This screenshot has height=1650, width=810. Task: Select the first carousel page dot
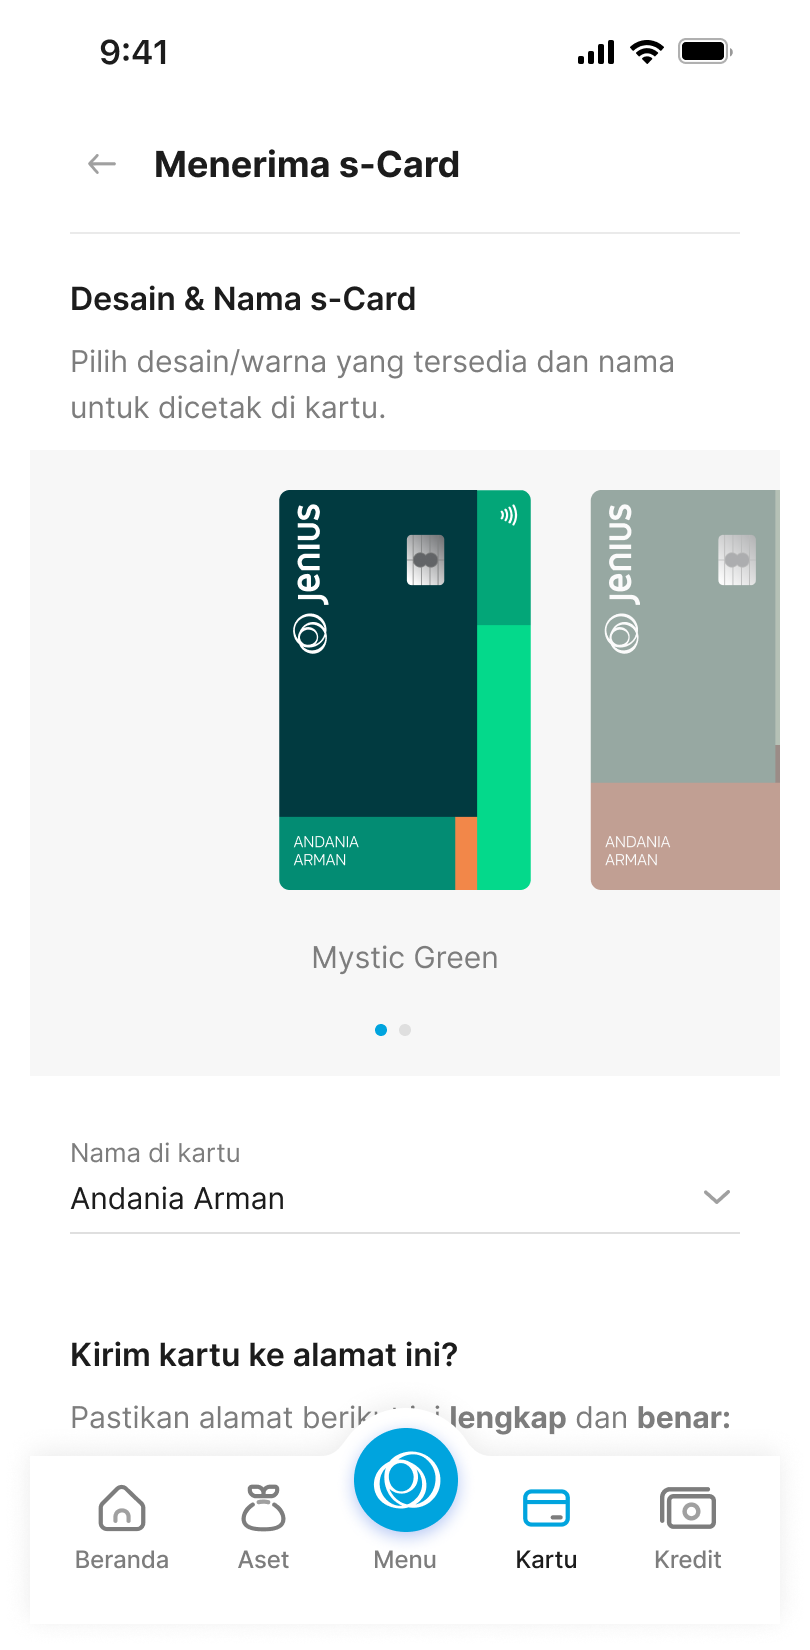381,1030
